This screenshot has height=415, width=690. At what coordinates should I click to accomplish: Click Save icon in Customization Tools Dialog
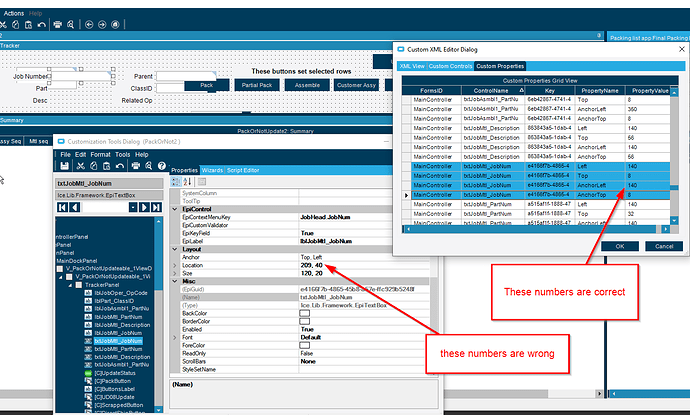point(64,166)
